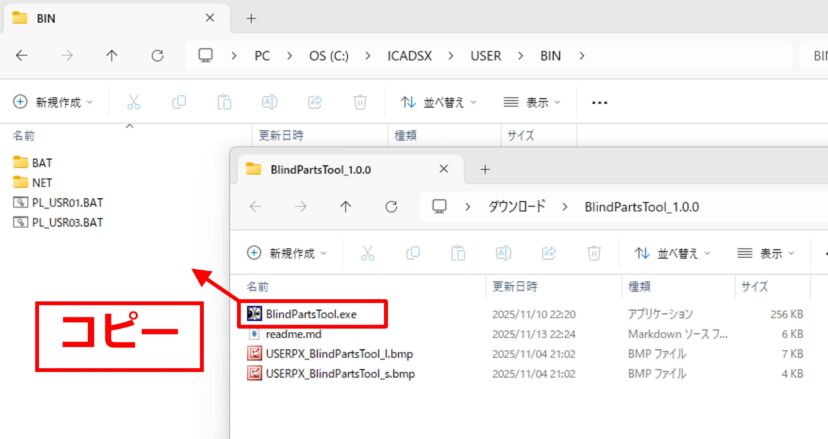
Task: Expand 並べ替え sort menu in BIN window
Action: [x=438, y=102]
